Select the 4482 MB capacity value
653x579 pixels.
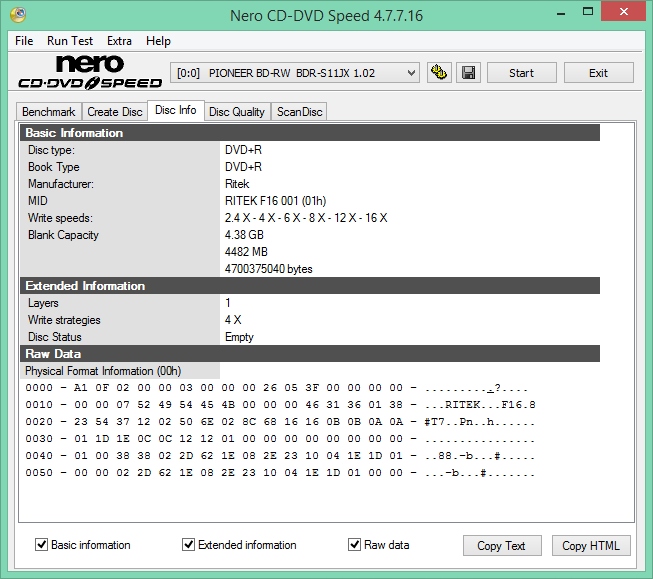[x=246, y=252]
